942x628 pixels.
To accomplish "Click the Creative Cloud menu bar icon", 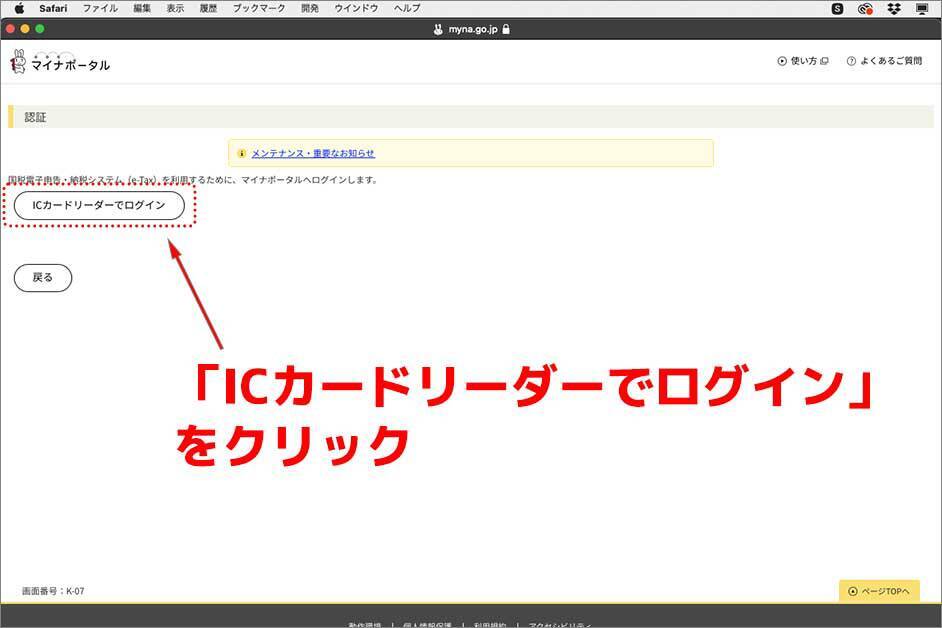I will [x=866, y=8].
